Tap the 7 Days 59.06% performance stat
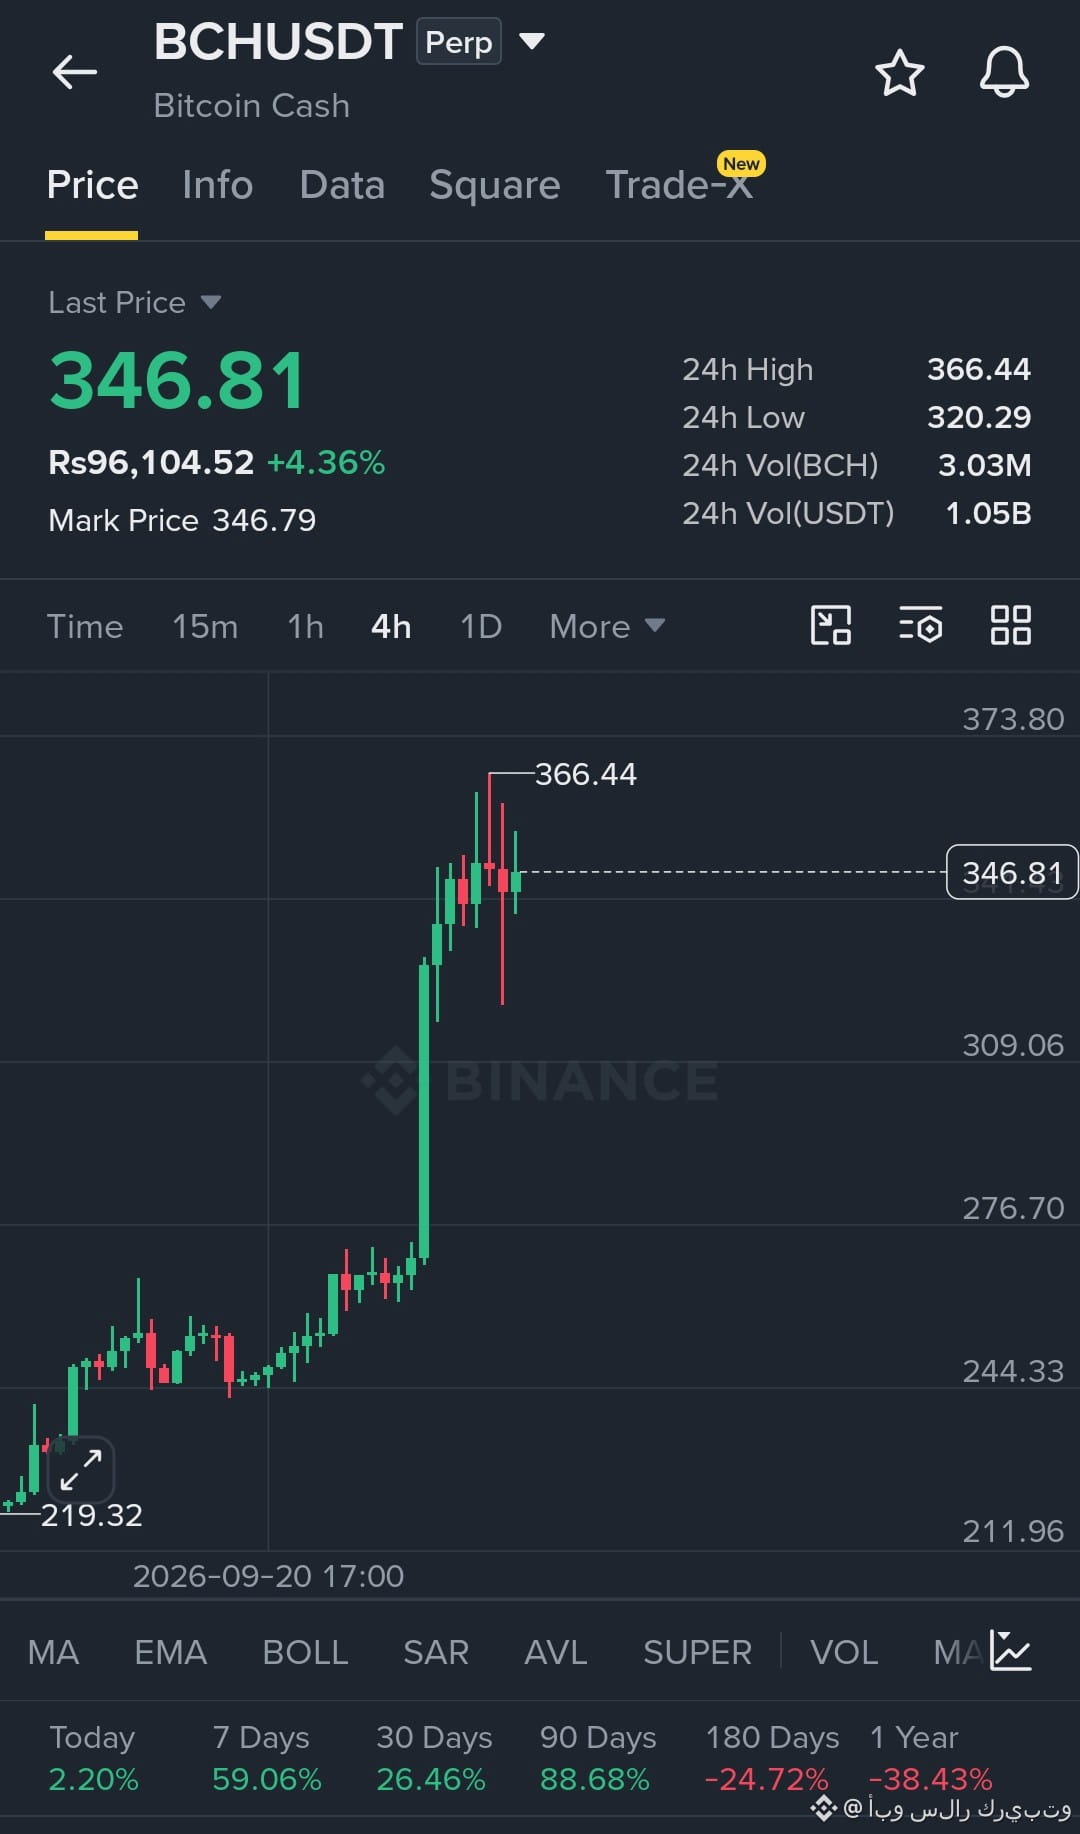1080x1834 pixels. pos(266,1758)
